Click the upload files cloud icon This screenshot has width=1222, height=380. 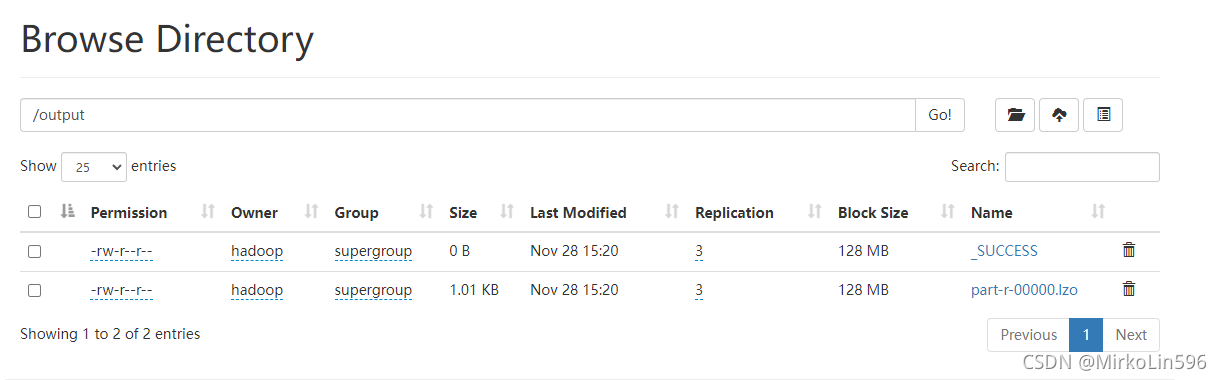click(x=1059, y=115)
